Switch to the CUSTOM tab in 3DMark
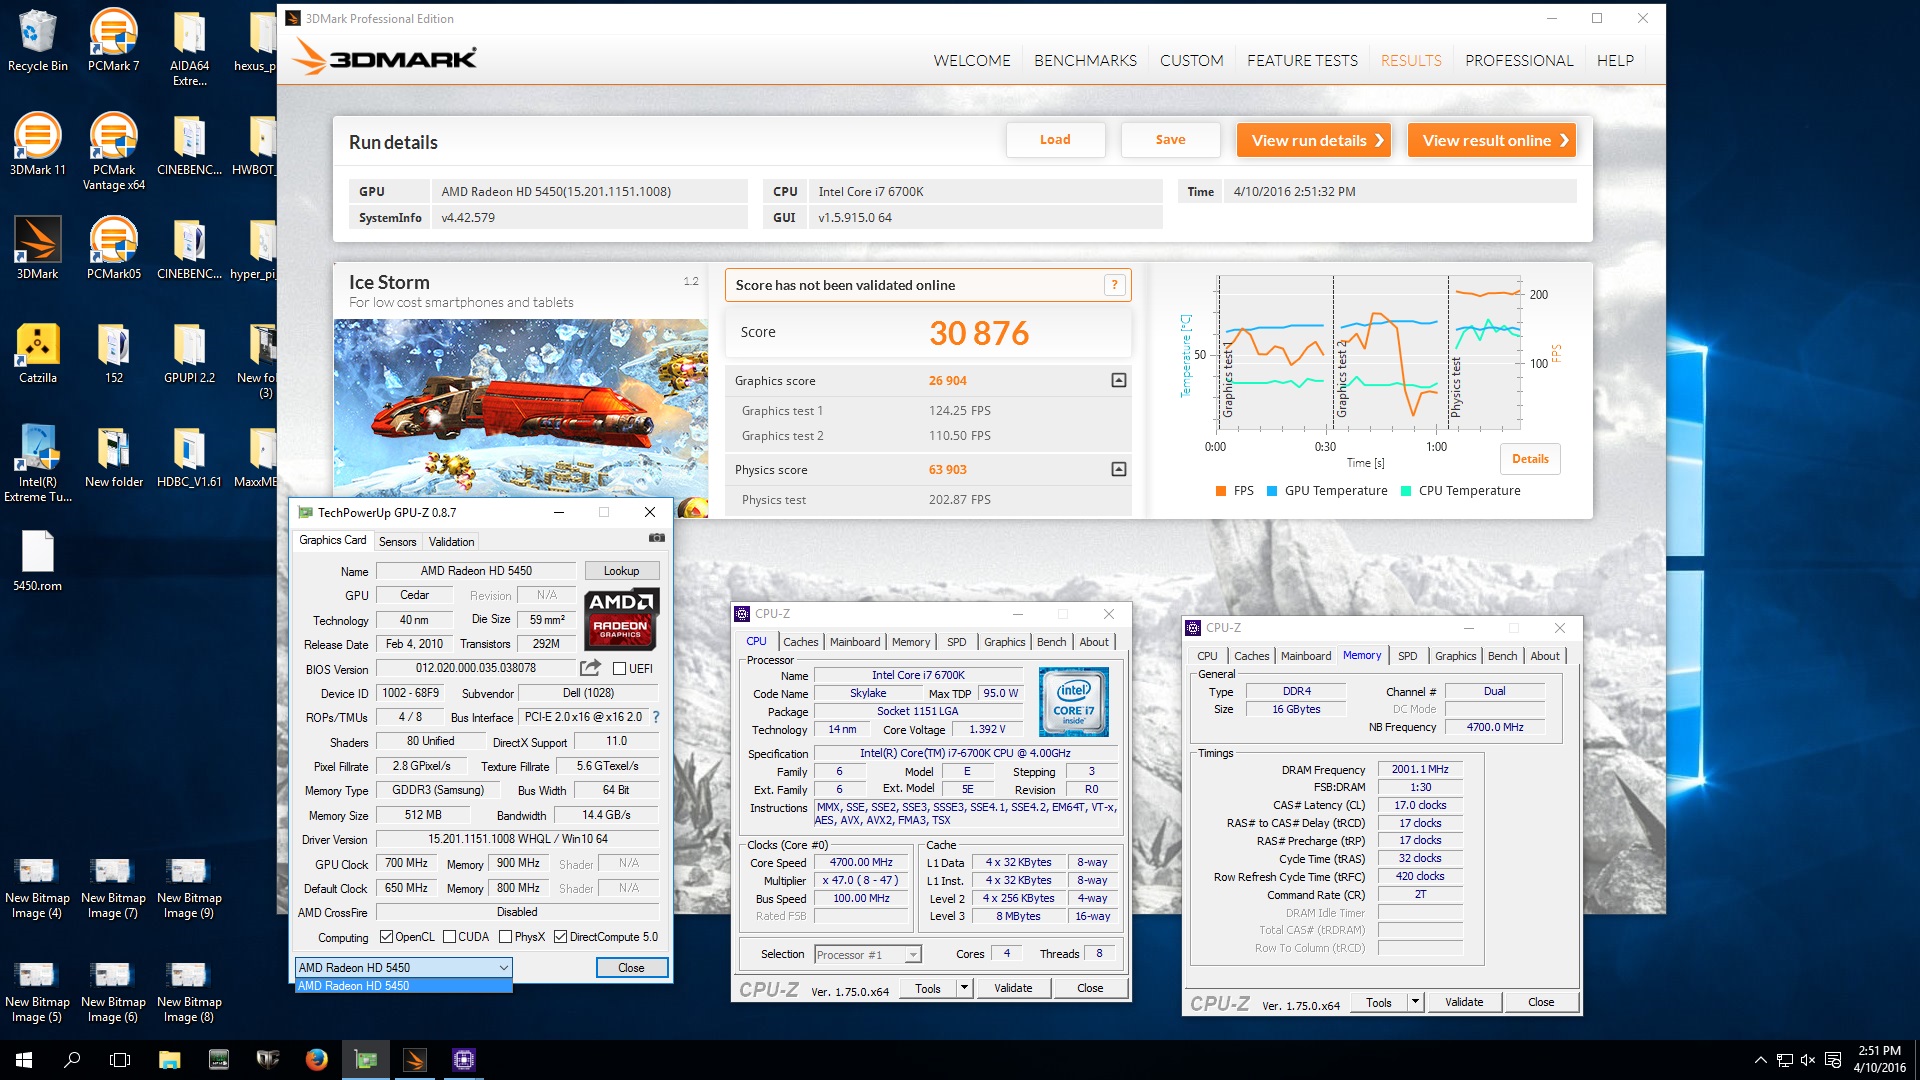 pyautogui.click(x=1191, y=61)
